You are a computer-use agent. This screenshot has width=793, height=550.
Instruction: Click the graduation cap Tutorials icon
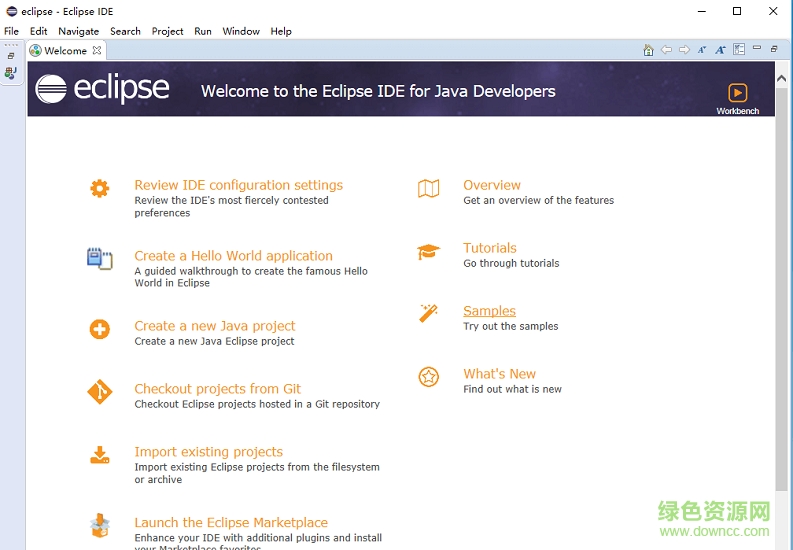click(x=428, y=252)
